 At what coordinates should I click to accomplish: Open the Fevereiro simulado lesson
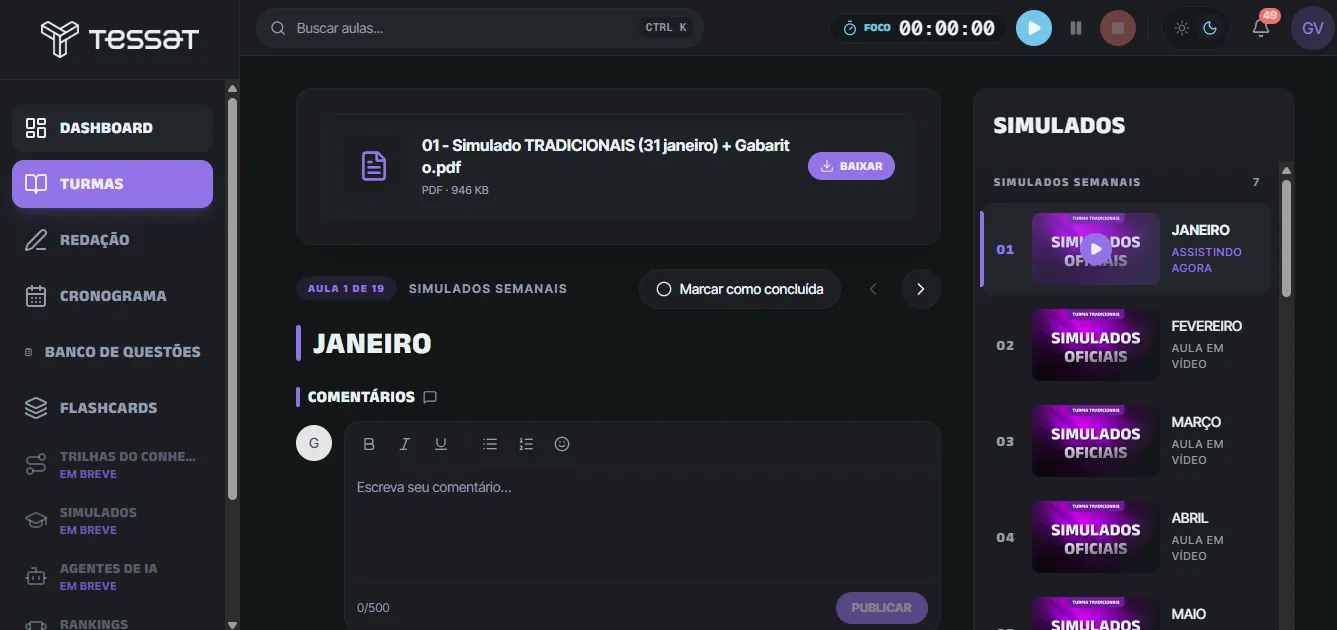1126,345
